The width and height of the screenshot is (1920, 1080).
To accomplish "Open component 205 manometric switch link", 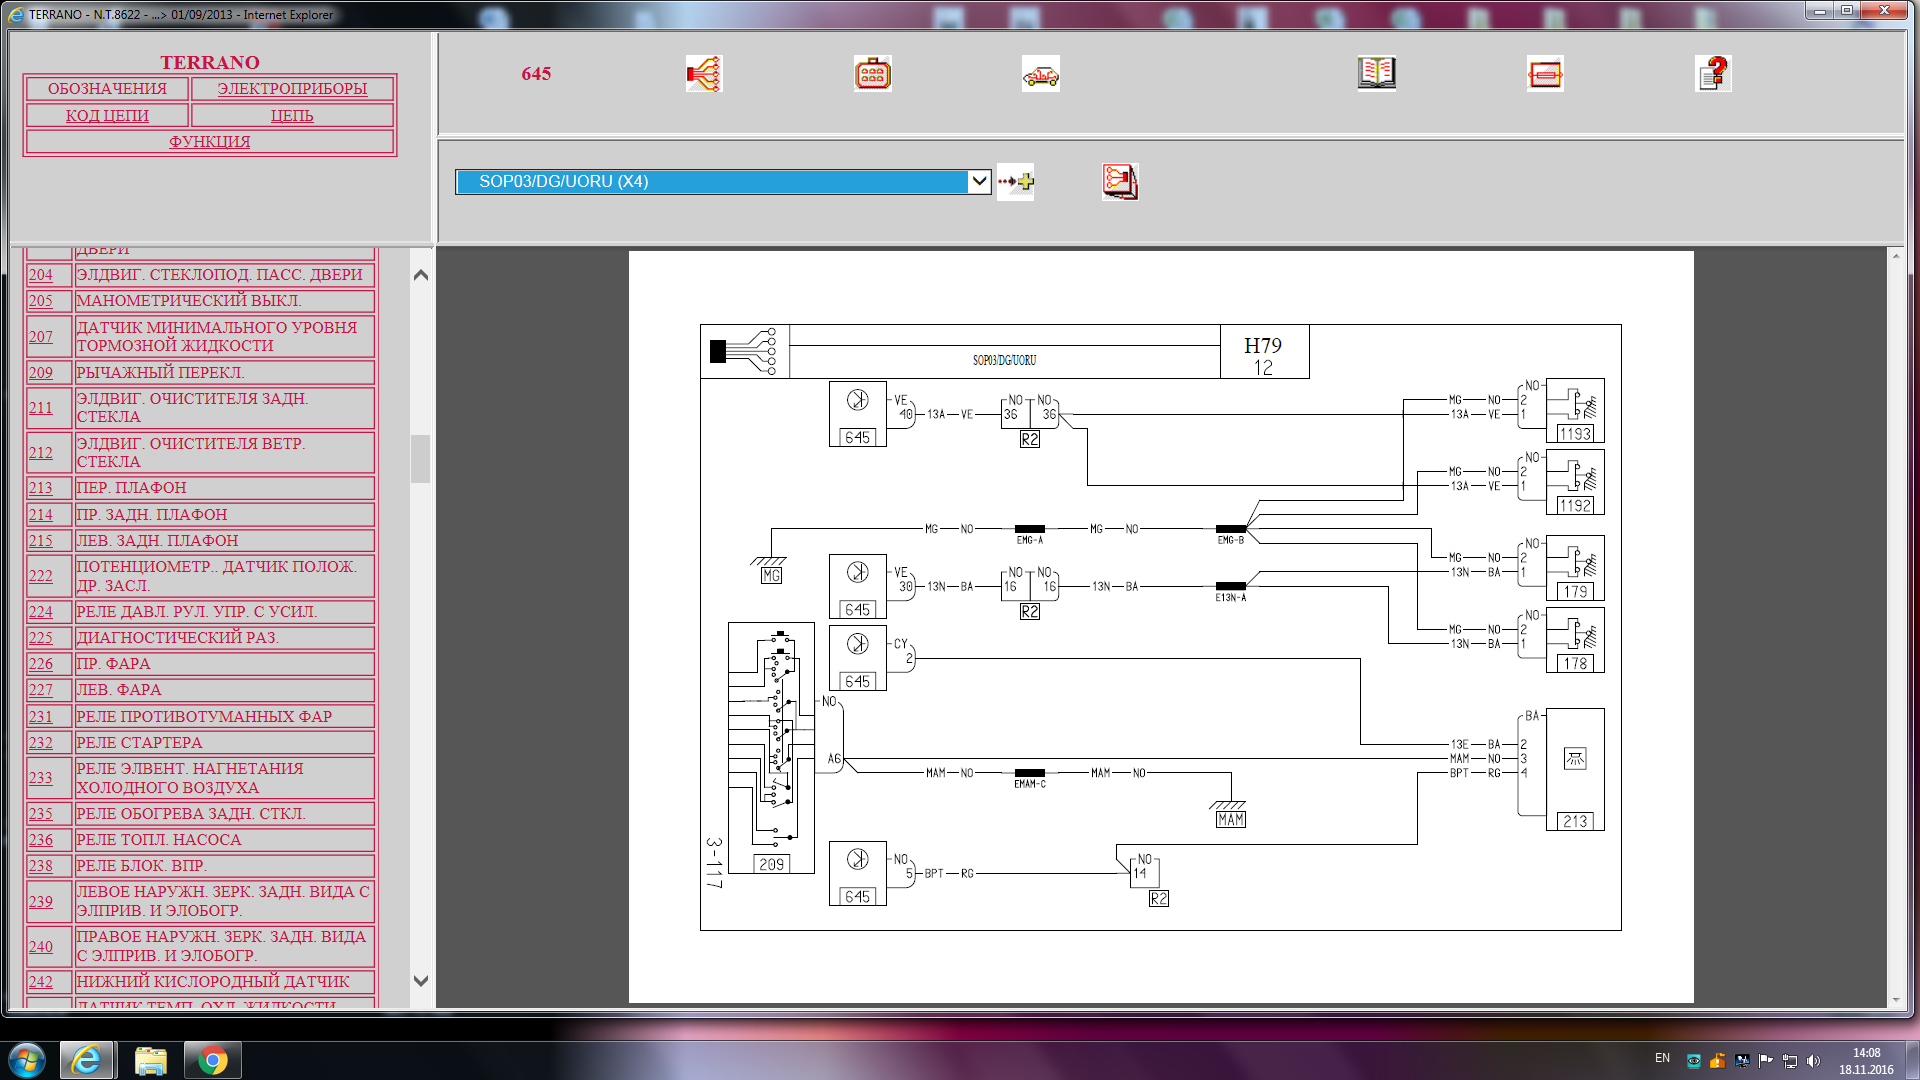I will coord(41,301).
